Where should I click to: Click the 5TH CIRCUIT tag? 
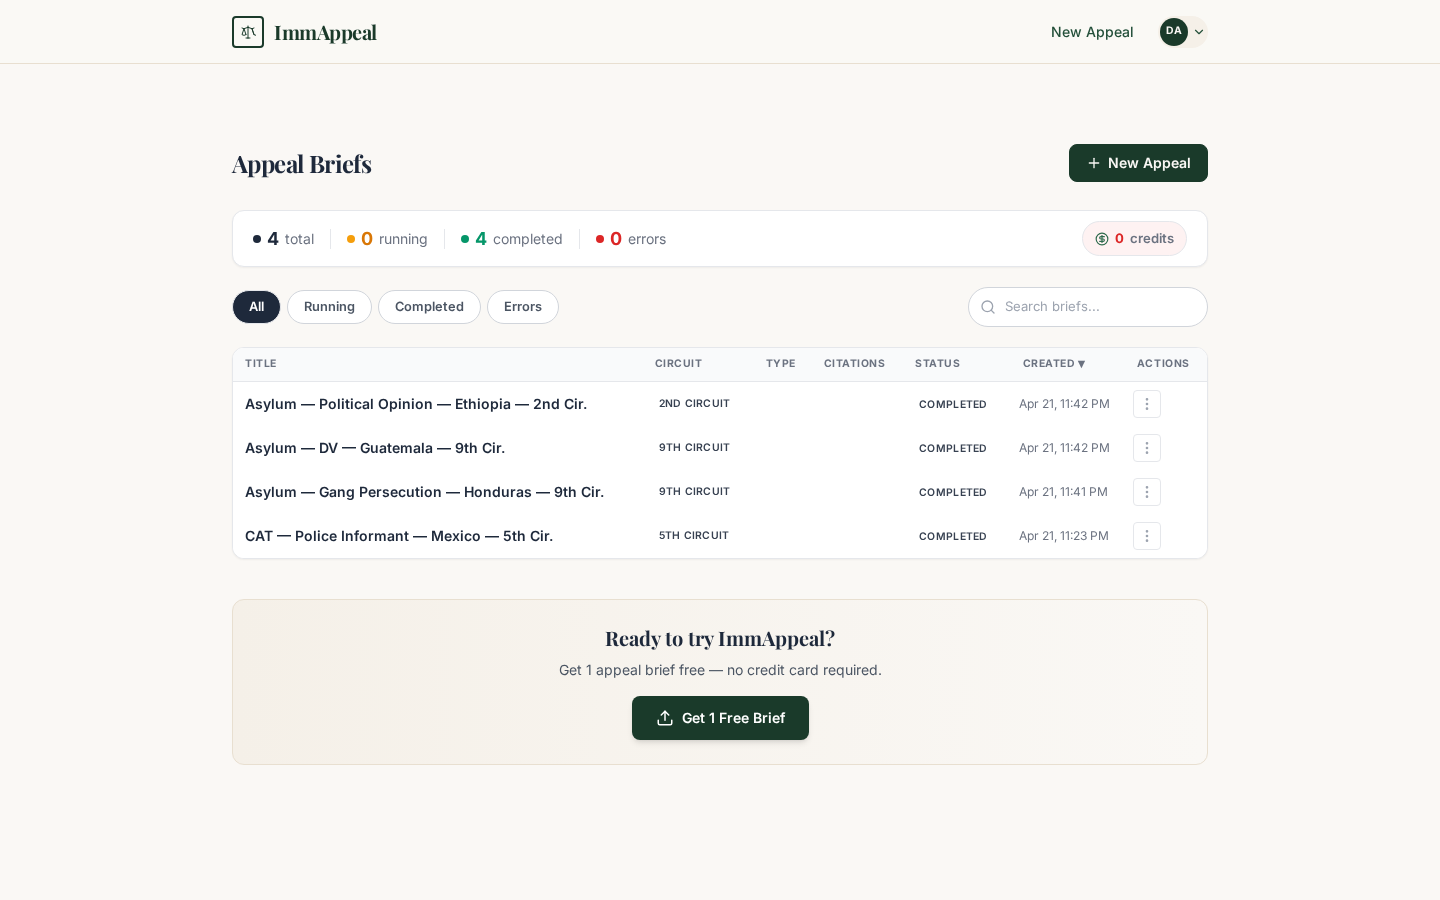[x=694, y=536]
